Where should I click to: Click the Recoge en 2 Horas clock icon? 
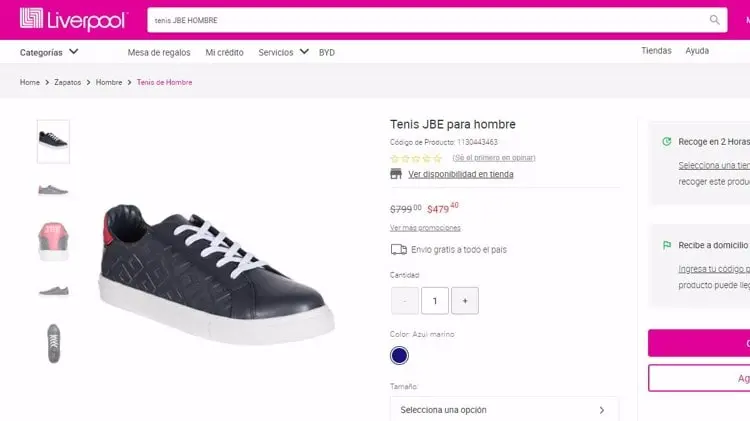tap(666, 142)
